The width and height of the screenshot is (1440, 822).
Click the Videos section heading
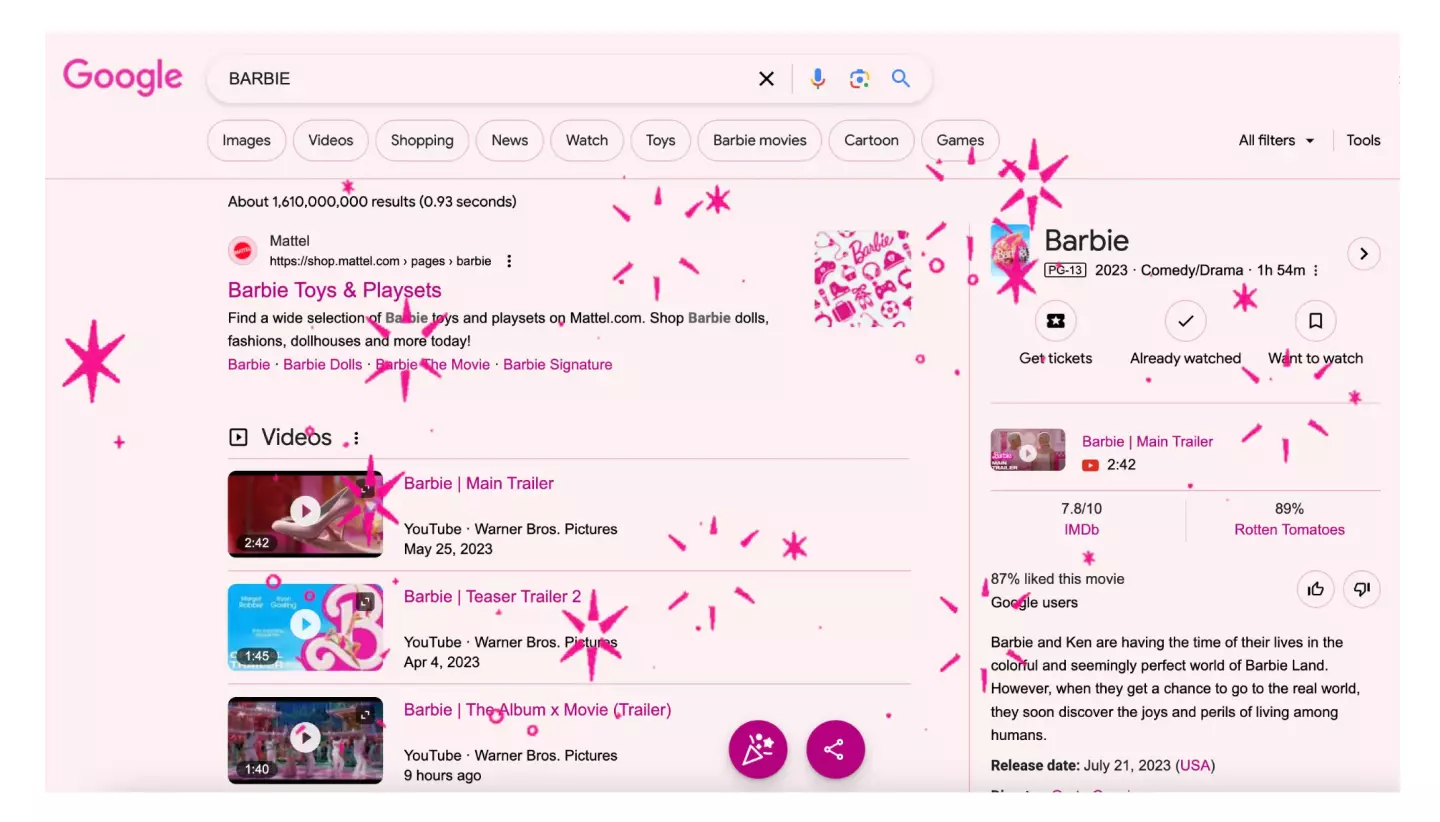[296, 437]
